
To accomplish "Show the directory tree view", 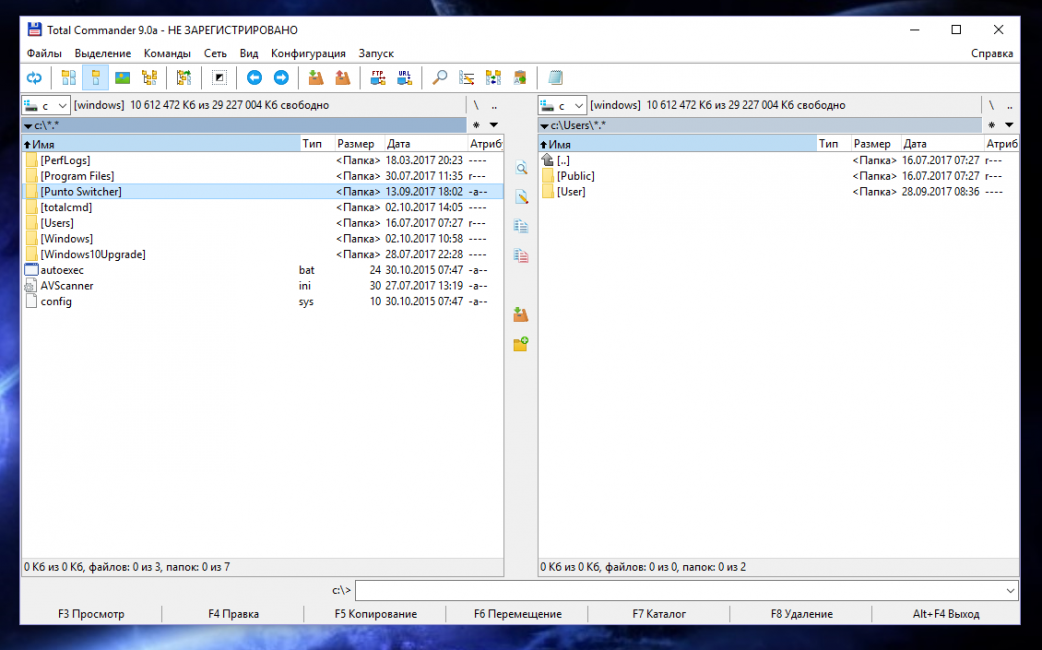I will (150, 78).
